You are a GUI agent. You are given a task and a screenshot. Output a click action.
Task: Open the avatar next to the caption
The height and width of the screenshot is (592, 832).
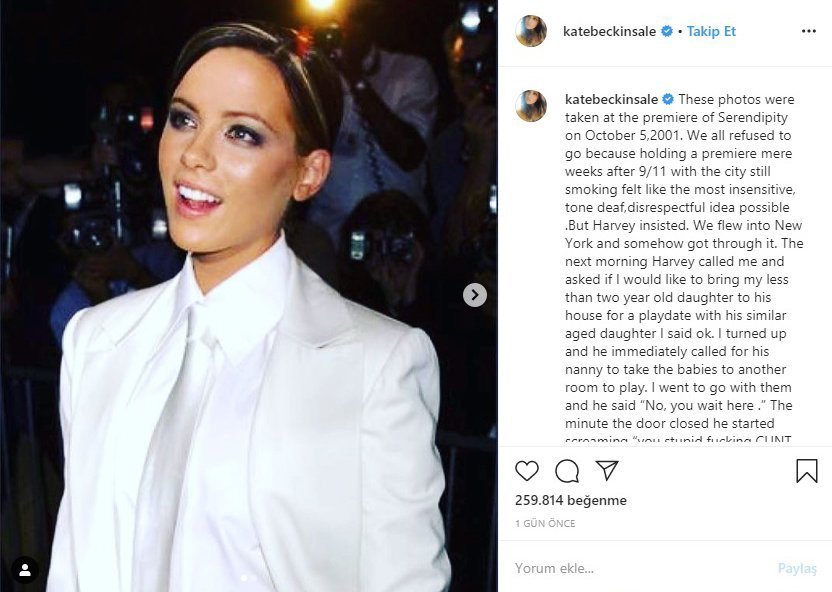coord(531,106)
